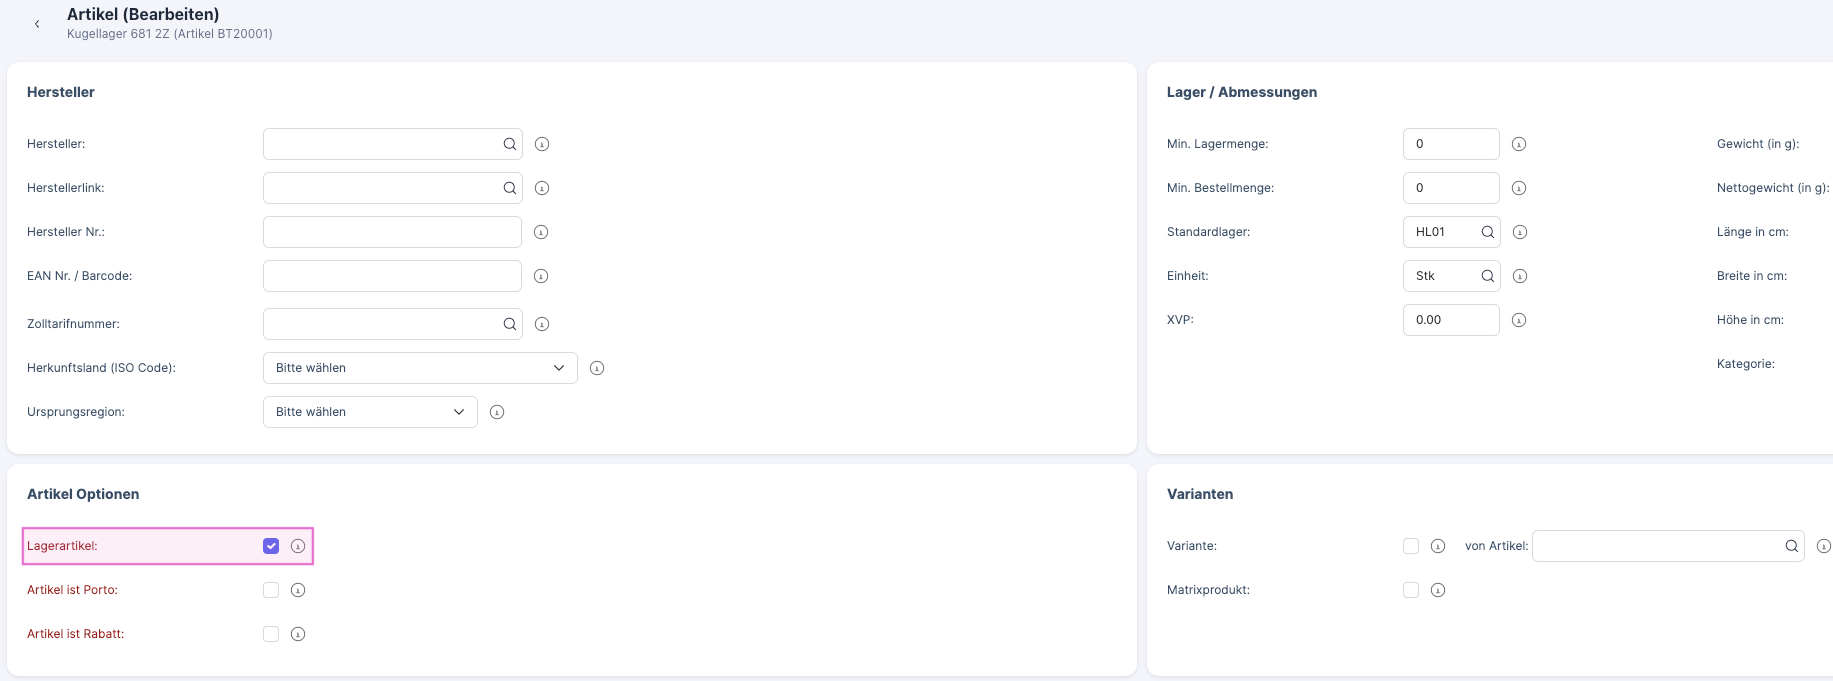Expand the Ursprungsregion dropdown

point(370,412)
